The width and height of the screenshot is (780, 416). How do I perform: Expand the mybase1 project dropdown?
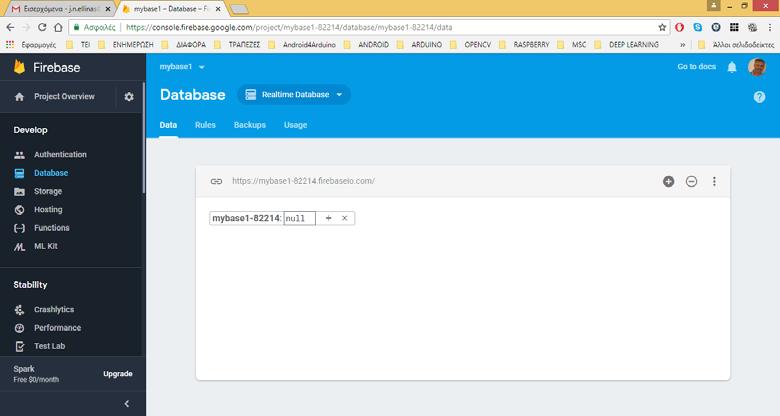point(182,67)
